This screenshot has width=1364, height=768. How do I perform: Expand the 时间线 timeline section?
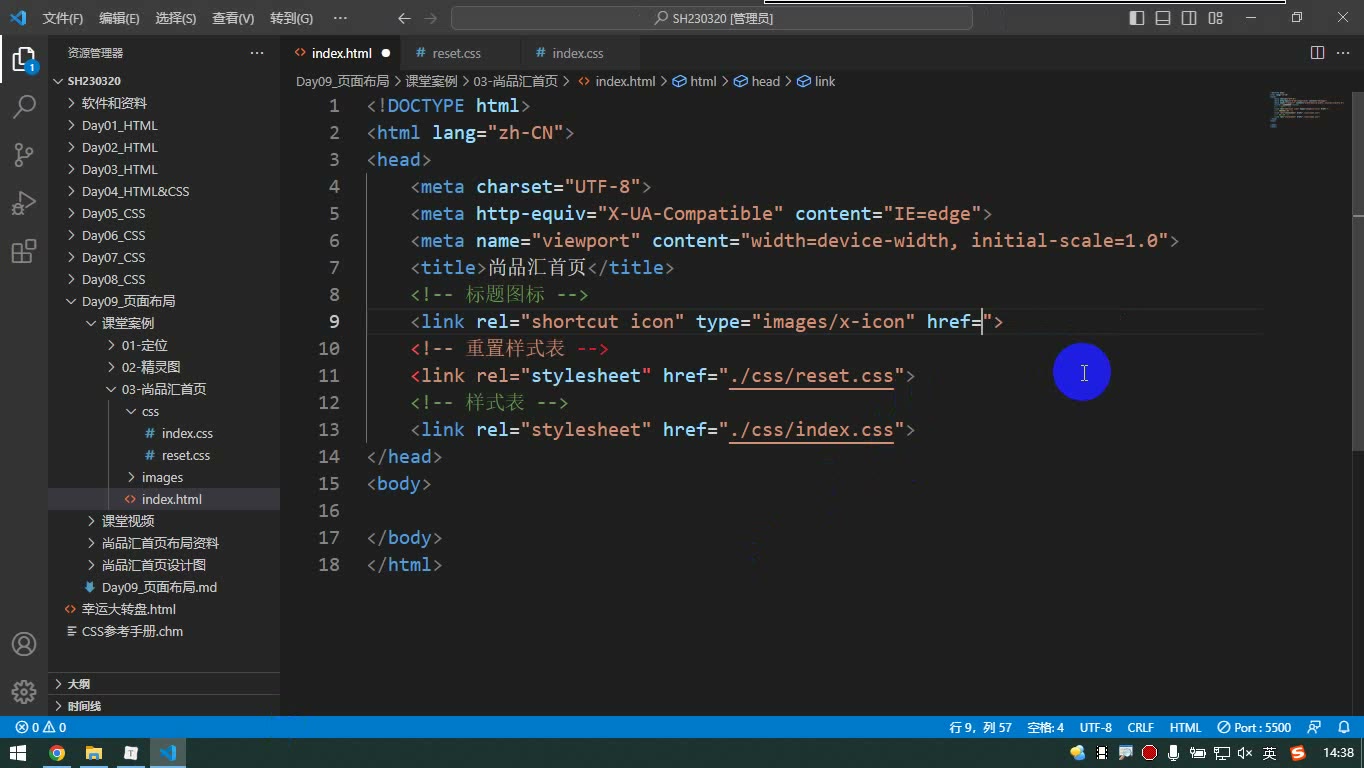[x=164, y=706]
